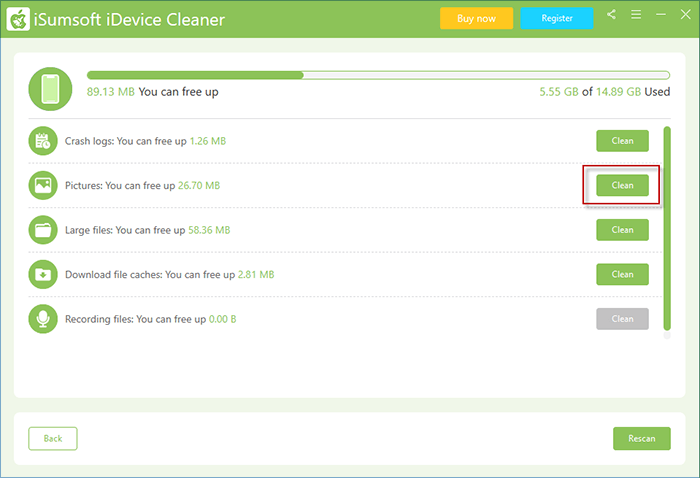Clean the Crash logs
Viewport: 700px width, 478px height.
coord(622,141)
